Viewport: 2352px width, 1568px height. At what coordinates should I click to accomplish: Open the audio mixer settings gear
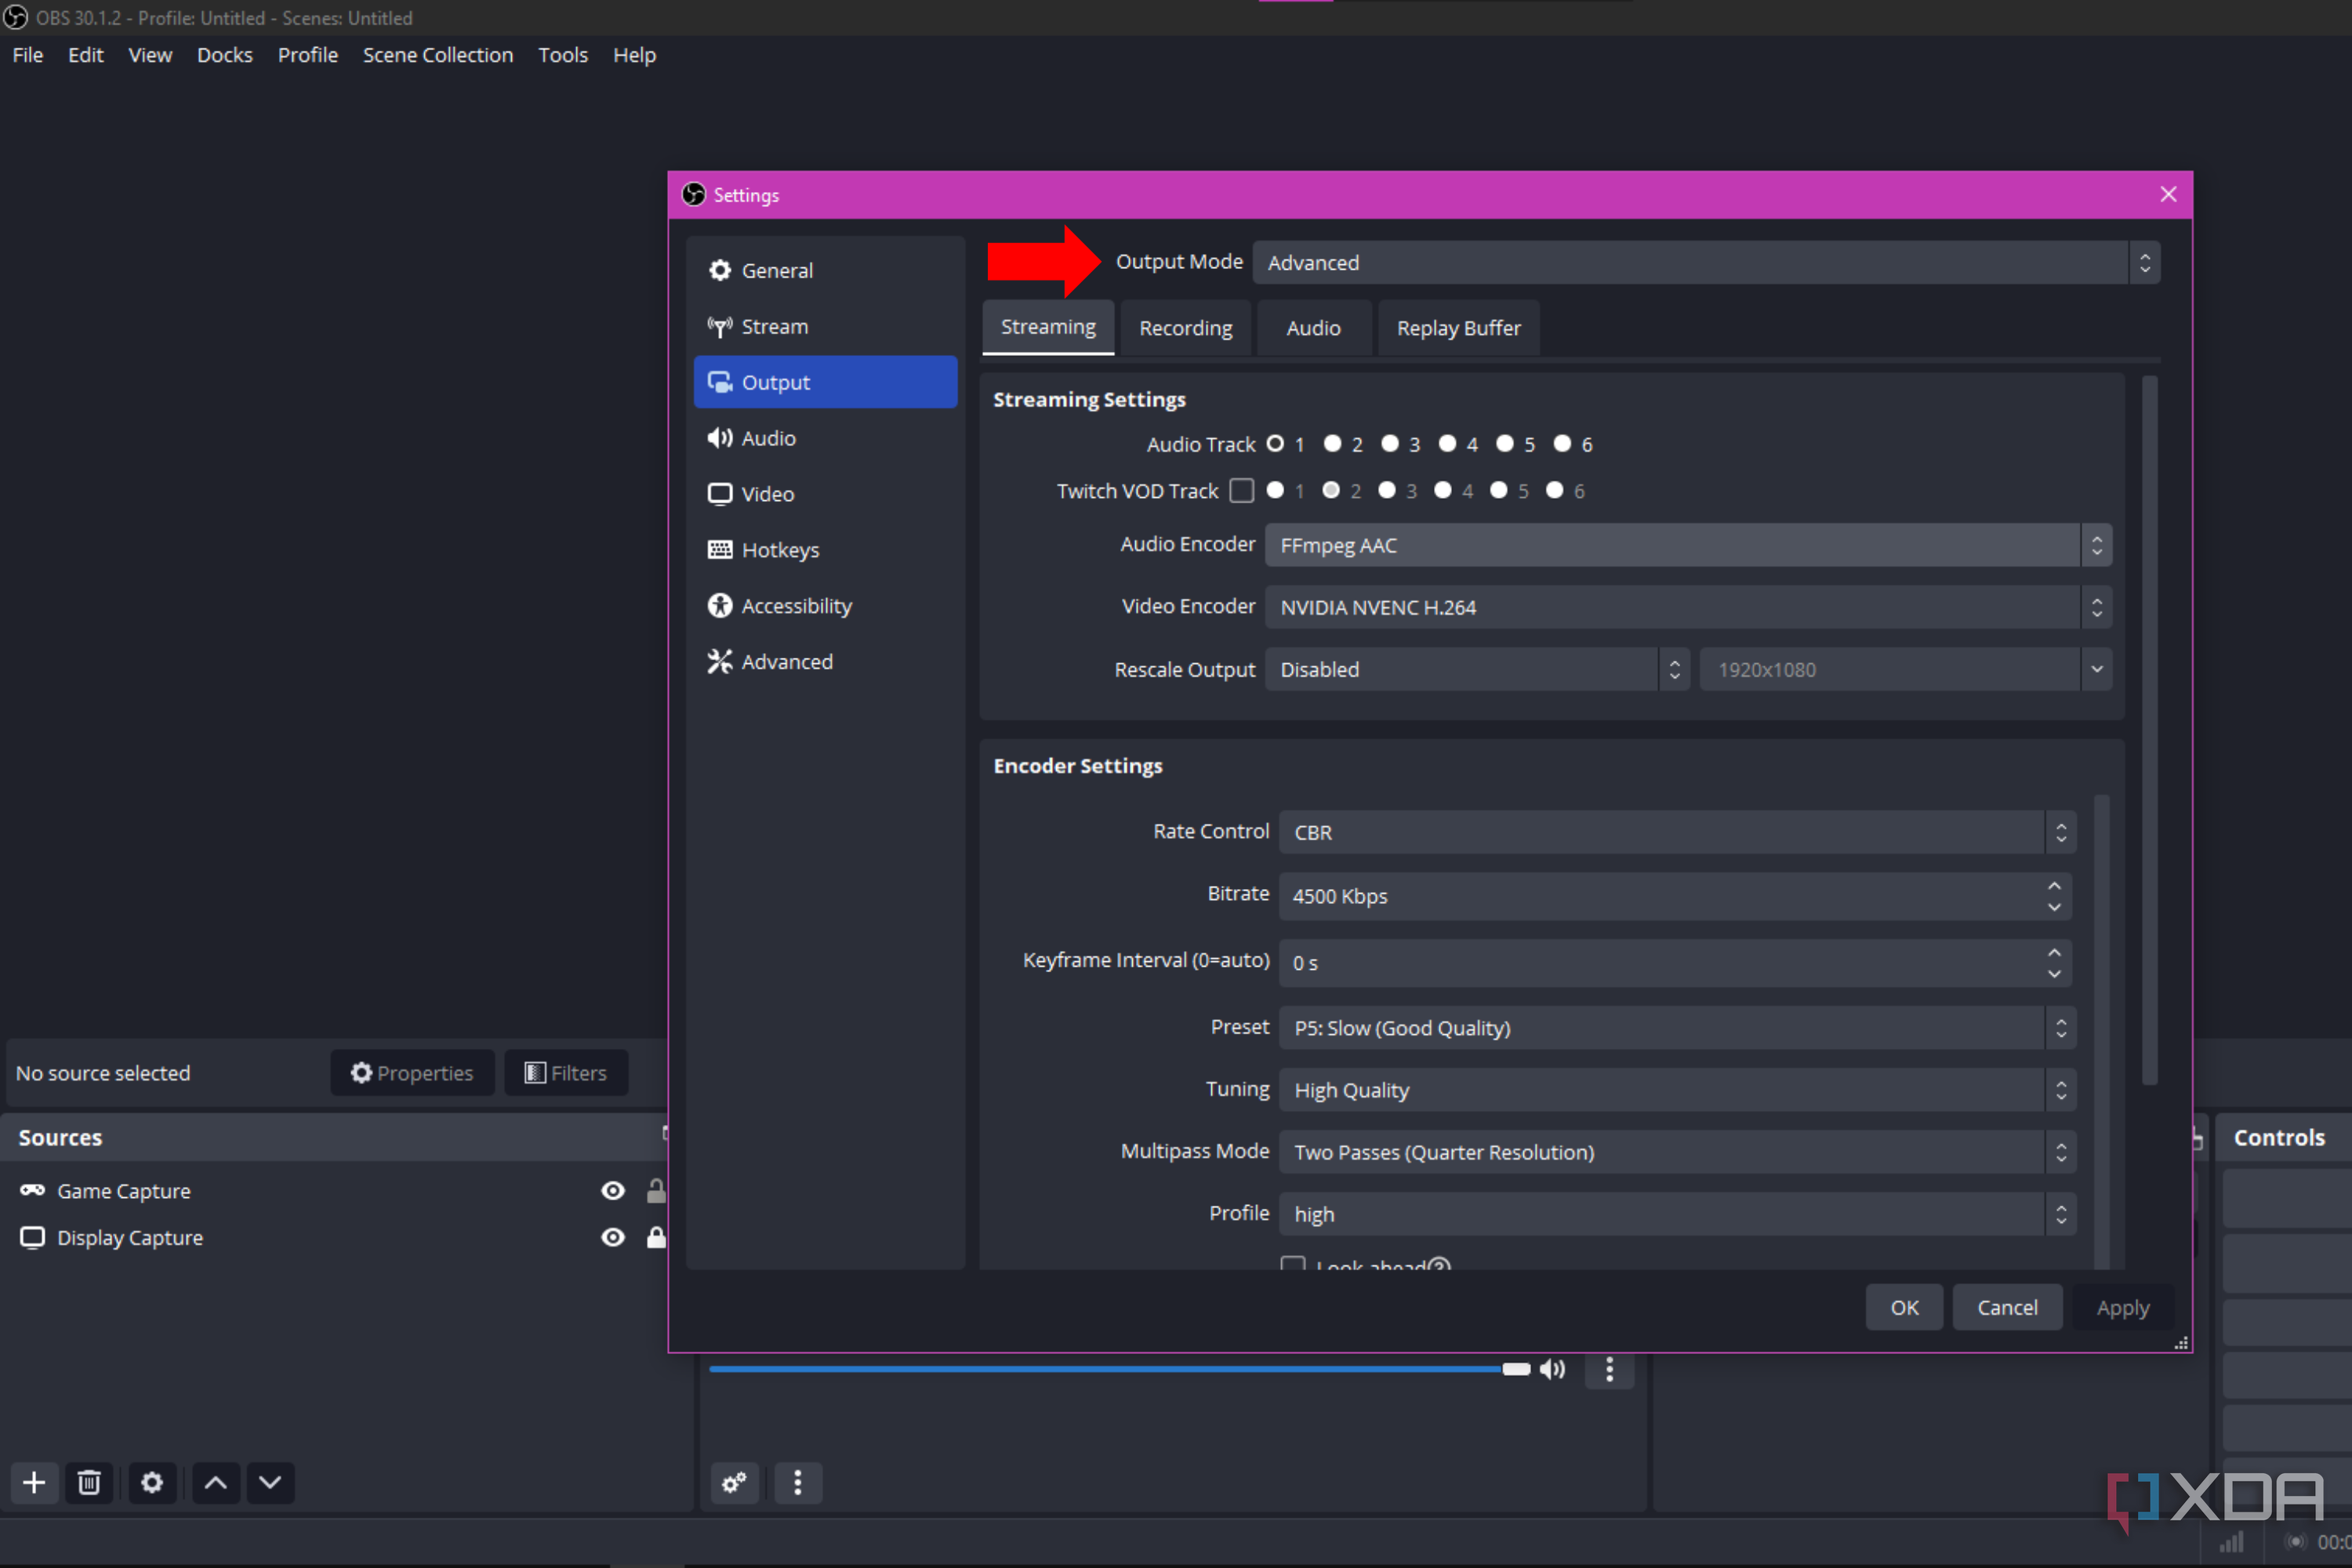[x=734, y=1483]
